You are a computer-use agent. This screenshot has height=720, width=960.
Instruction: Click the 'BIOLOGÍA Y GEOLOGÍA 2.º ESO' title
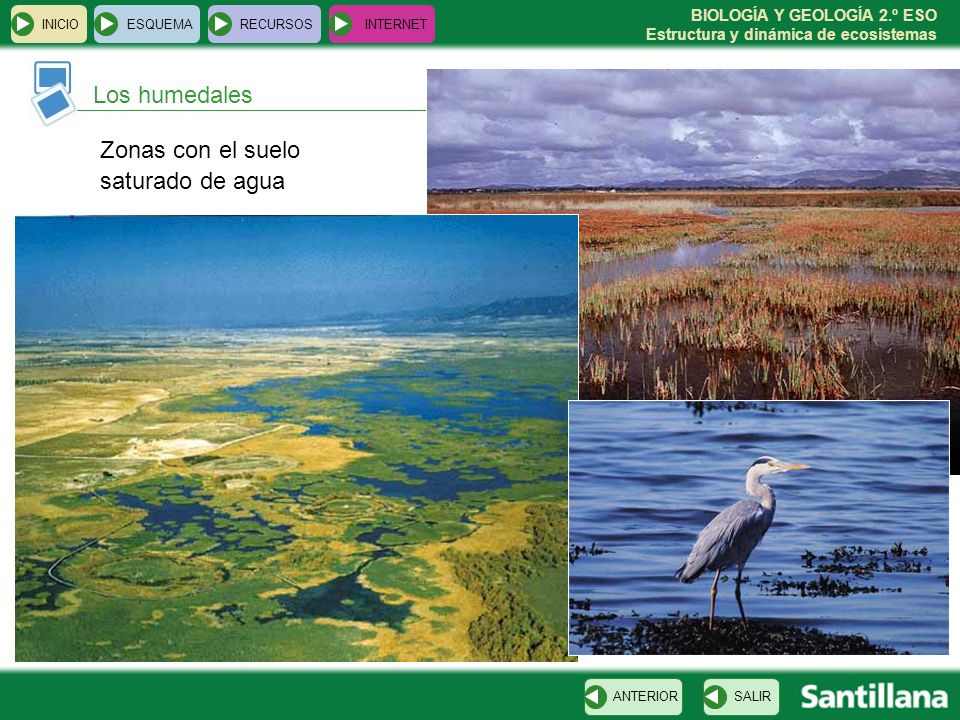pyautogui.click(x=814, y=15)
